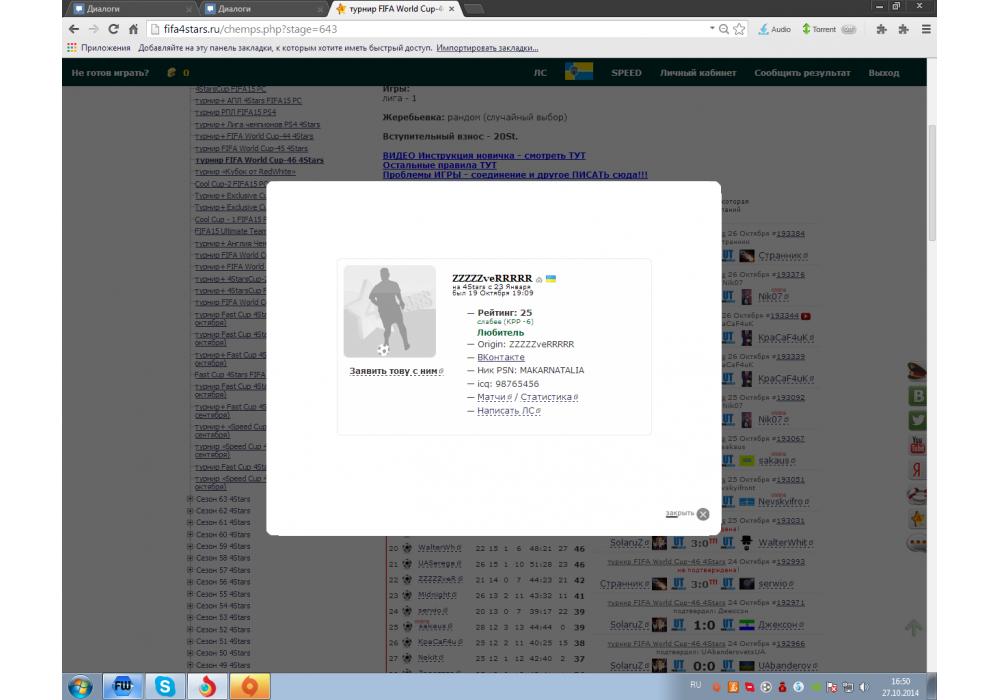Expand Сезон 55 4Stars
Viewport: 1000px width, 700px height.
pyautogui.click(x=190, y=594)
